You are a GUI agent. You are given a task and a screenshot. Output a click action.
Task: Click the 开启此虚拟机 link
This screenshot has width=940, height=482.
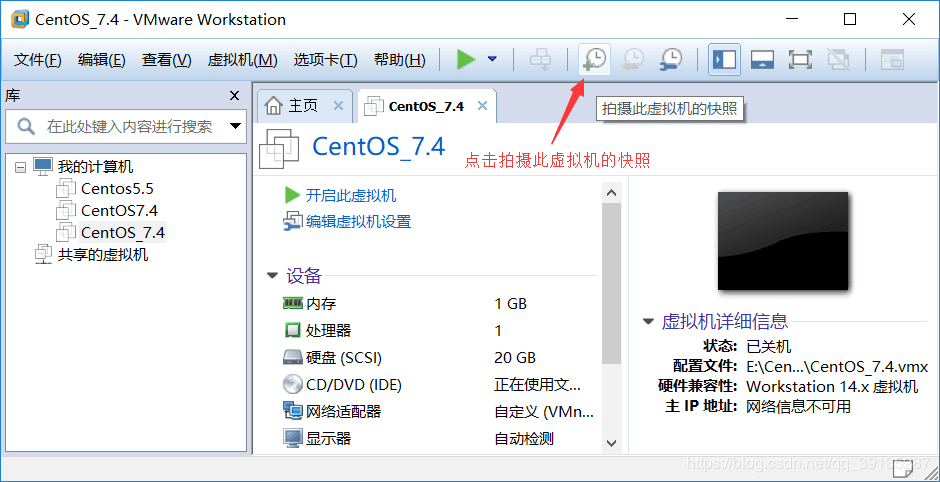point(351,195)
